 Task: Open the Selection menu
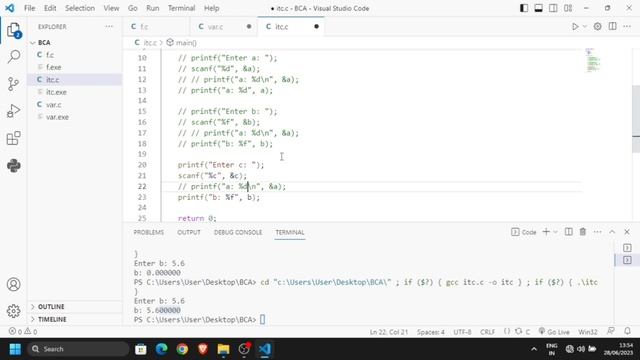[80, 8]
